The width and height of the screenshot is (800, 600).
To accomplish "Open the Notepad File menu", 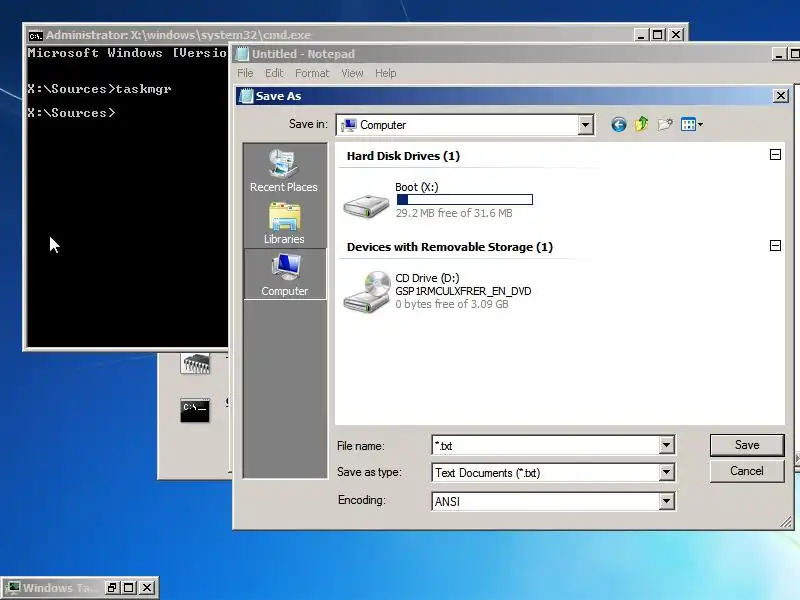I will click(x=245, y=73).
